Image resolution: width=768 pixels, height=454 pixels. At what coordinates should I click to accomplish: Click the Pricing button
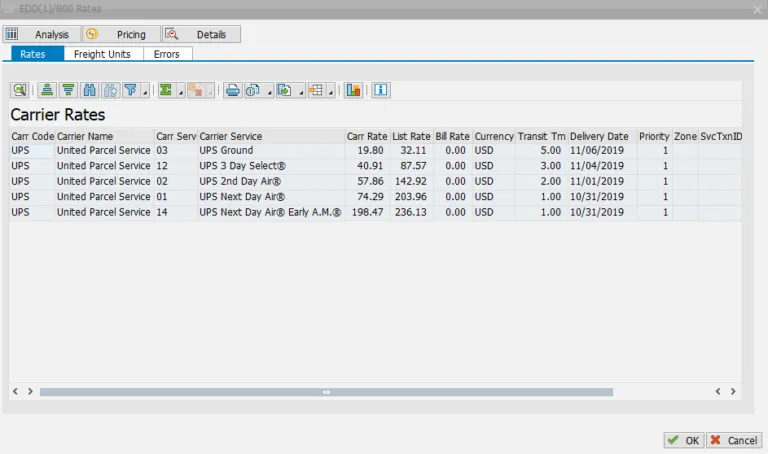tap(121, 34)
